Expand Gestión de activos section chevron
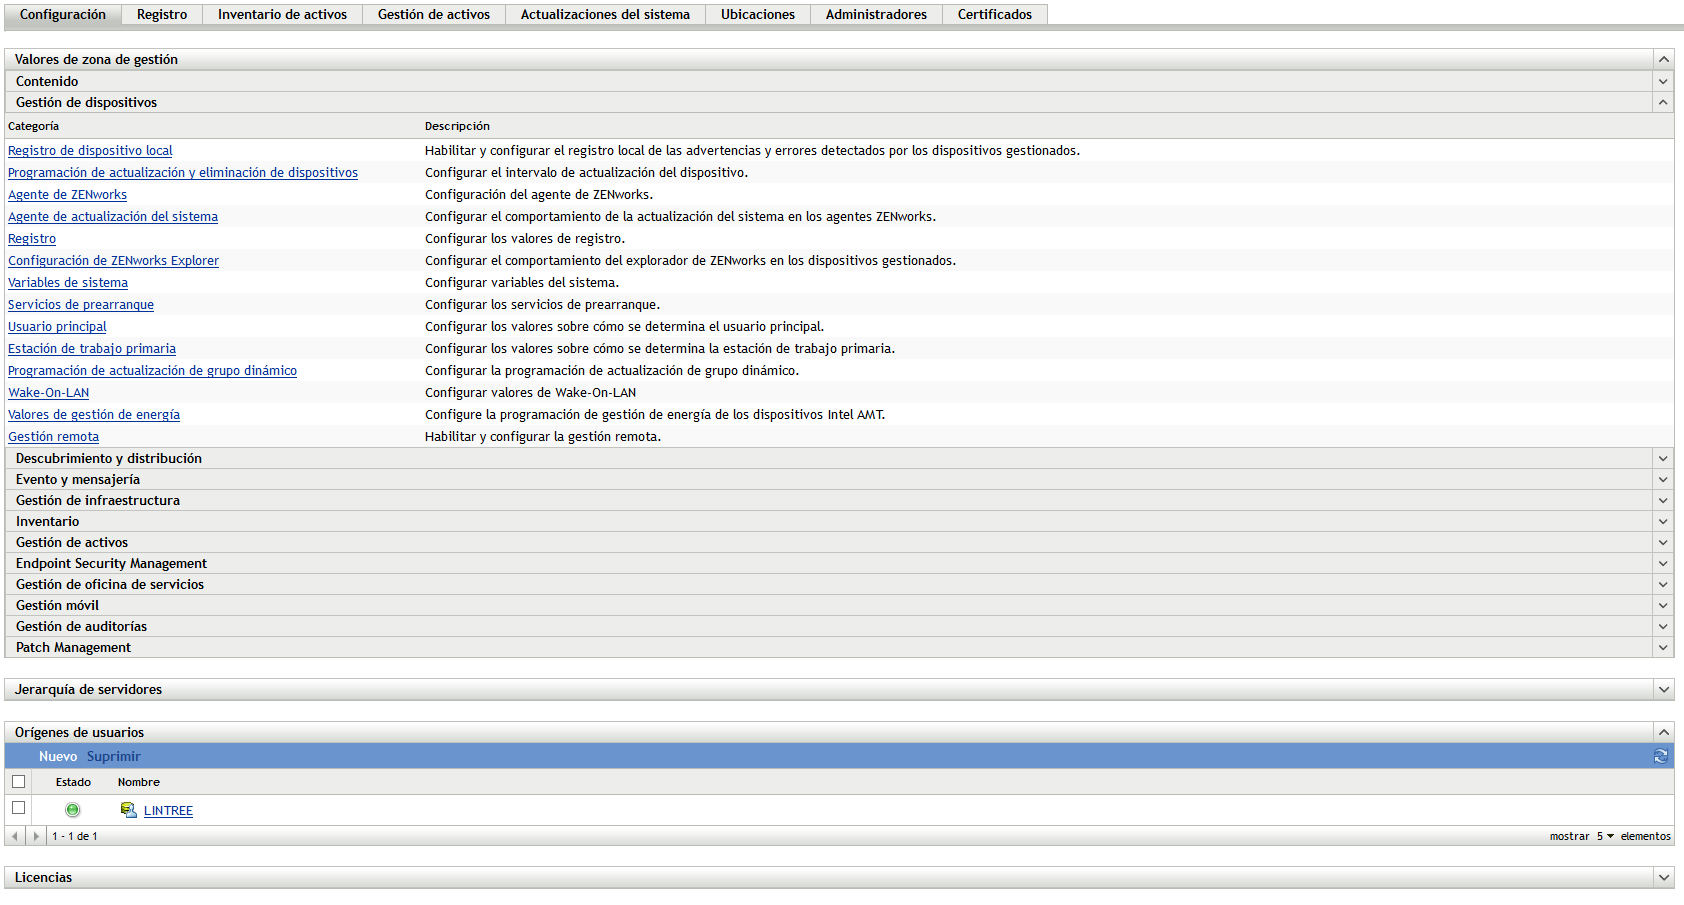Screen dimensions: 1684x905 coord(1663,543)
